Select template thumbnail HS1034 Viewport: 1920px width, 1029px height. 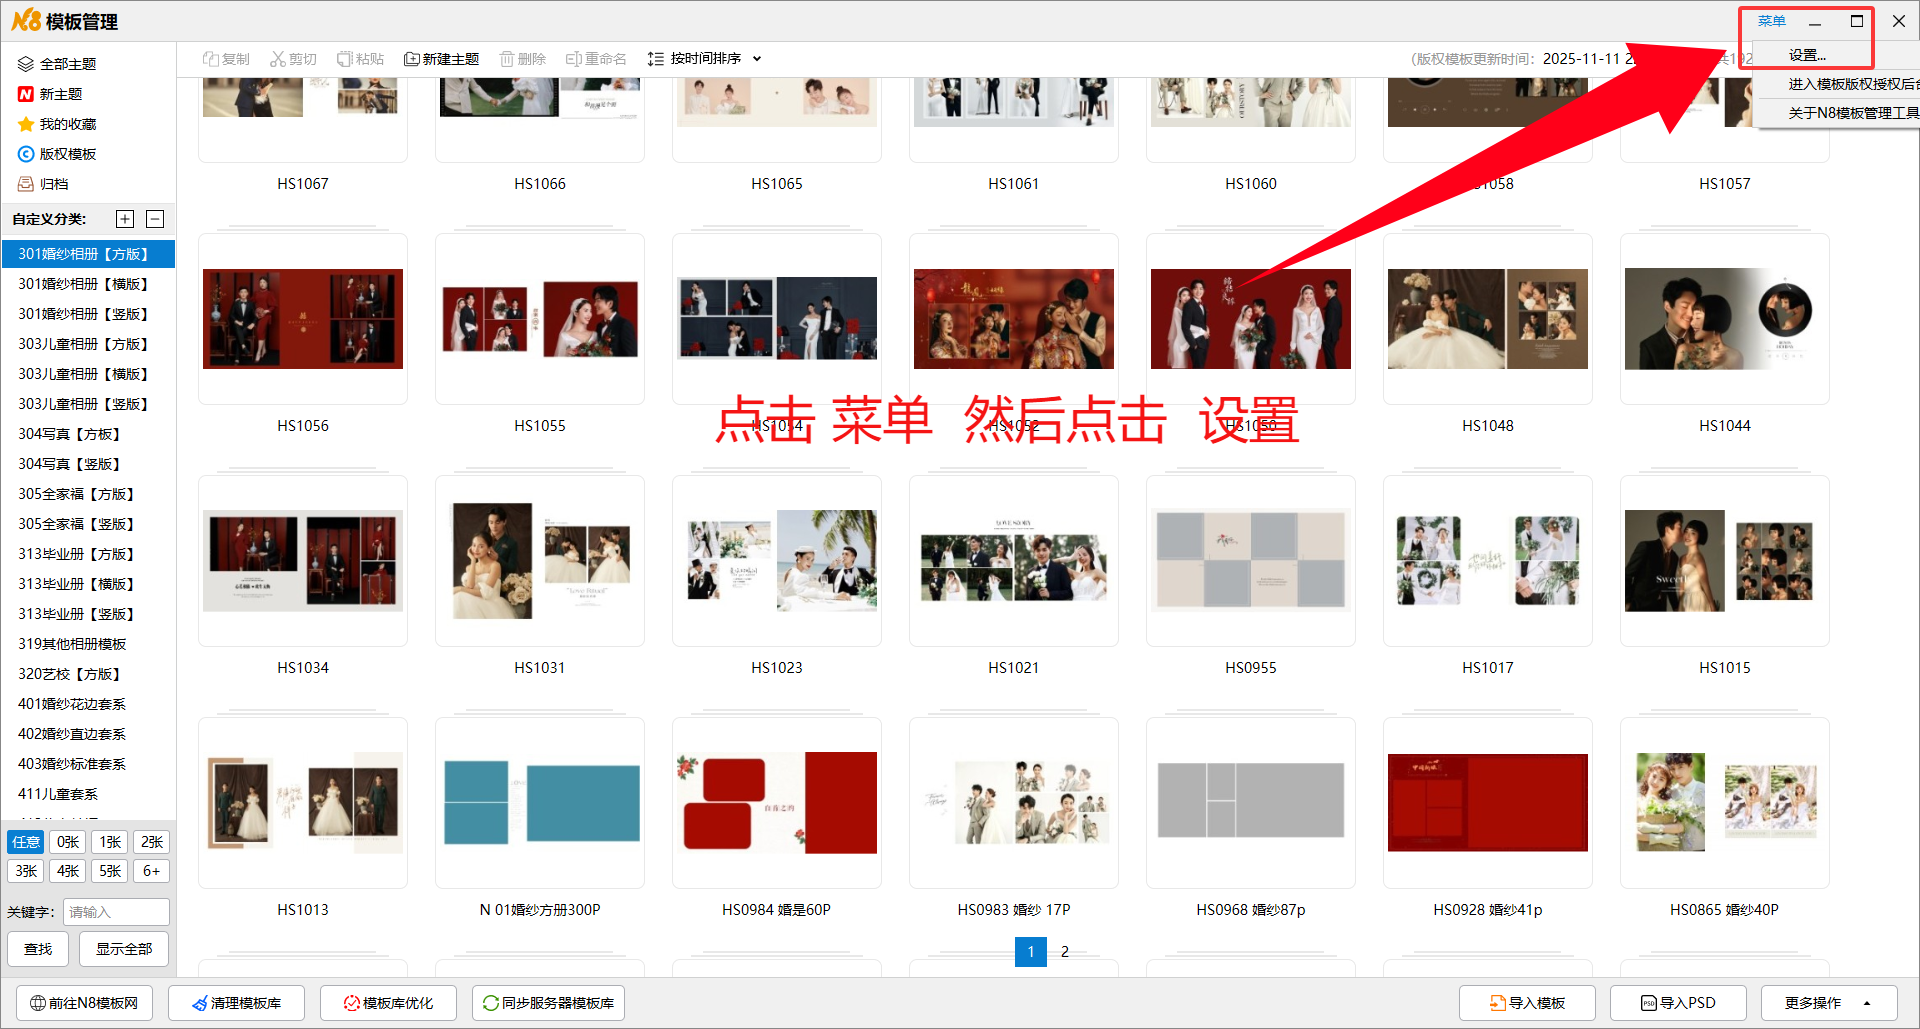coord(303,561)
